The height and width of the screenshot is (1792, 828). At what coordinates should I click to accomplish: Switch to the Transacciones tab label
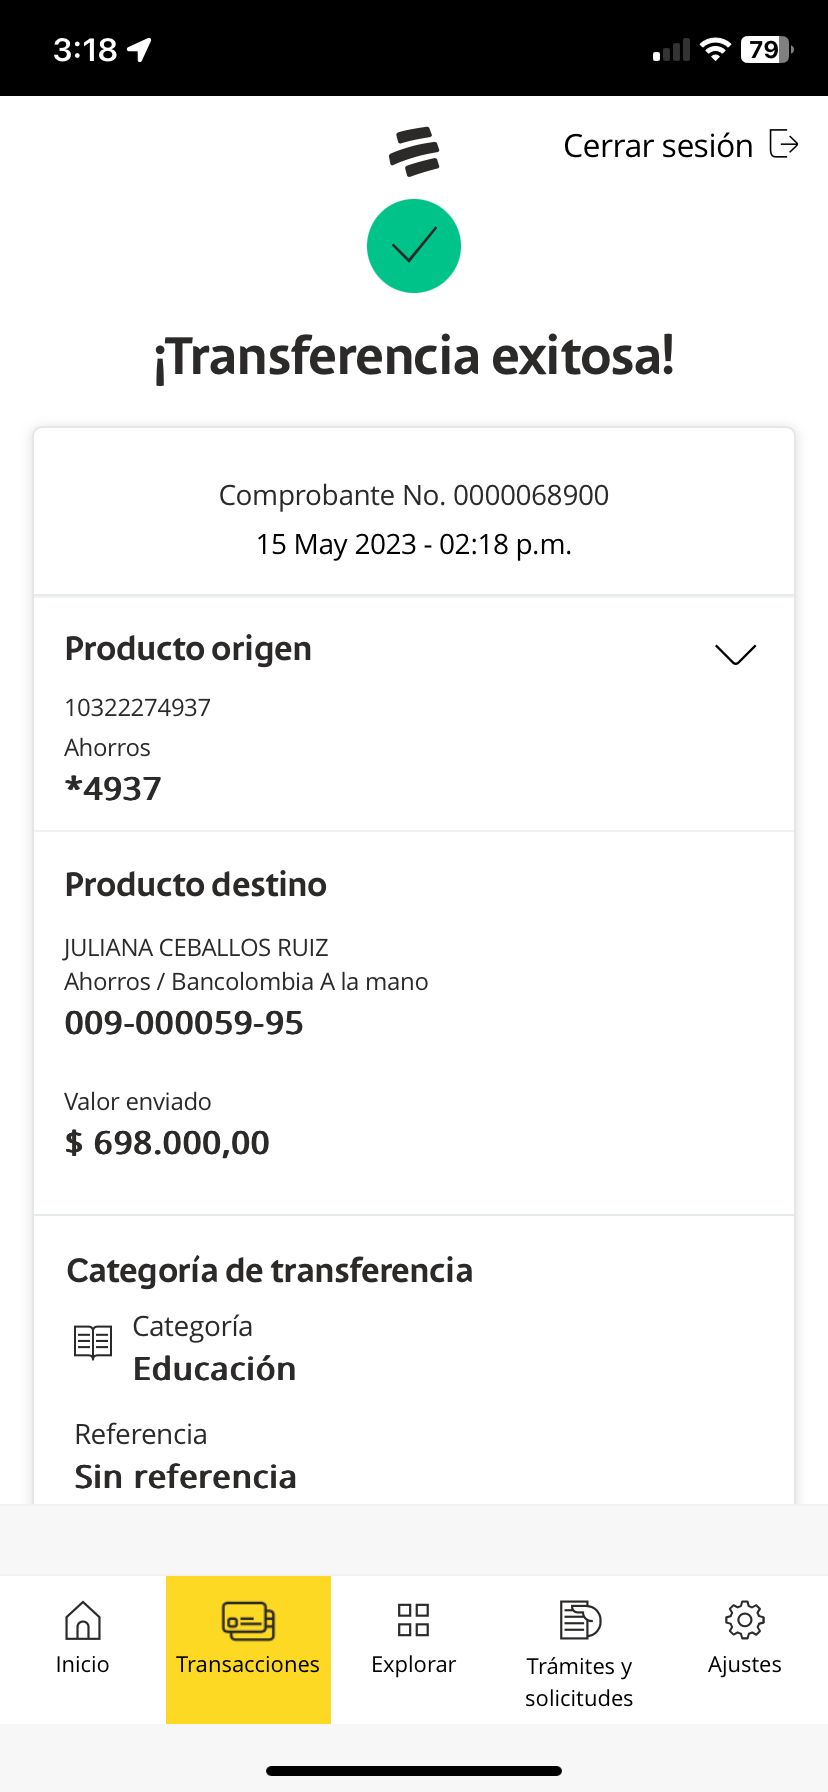tap(248, 1664)
